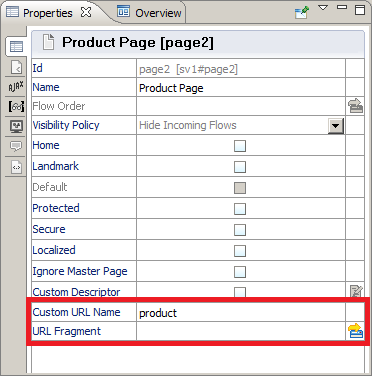Select the Id value 'page2 [sv1#page2]'
This screenshot has width=372, height=376.
pyautogui.click(x=188, y=69)
